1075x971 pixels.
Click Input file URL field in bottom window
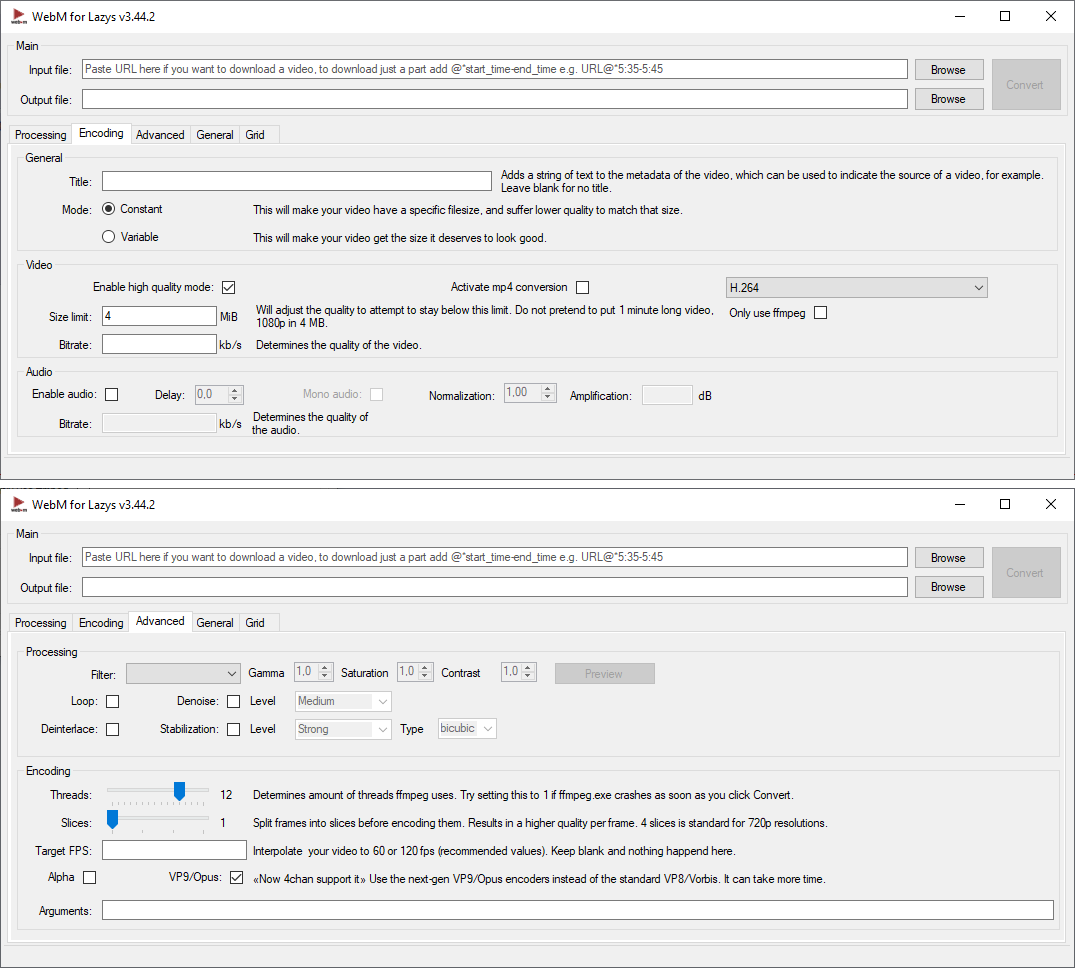tap(495, 558)
